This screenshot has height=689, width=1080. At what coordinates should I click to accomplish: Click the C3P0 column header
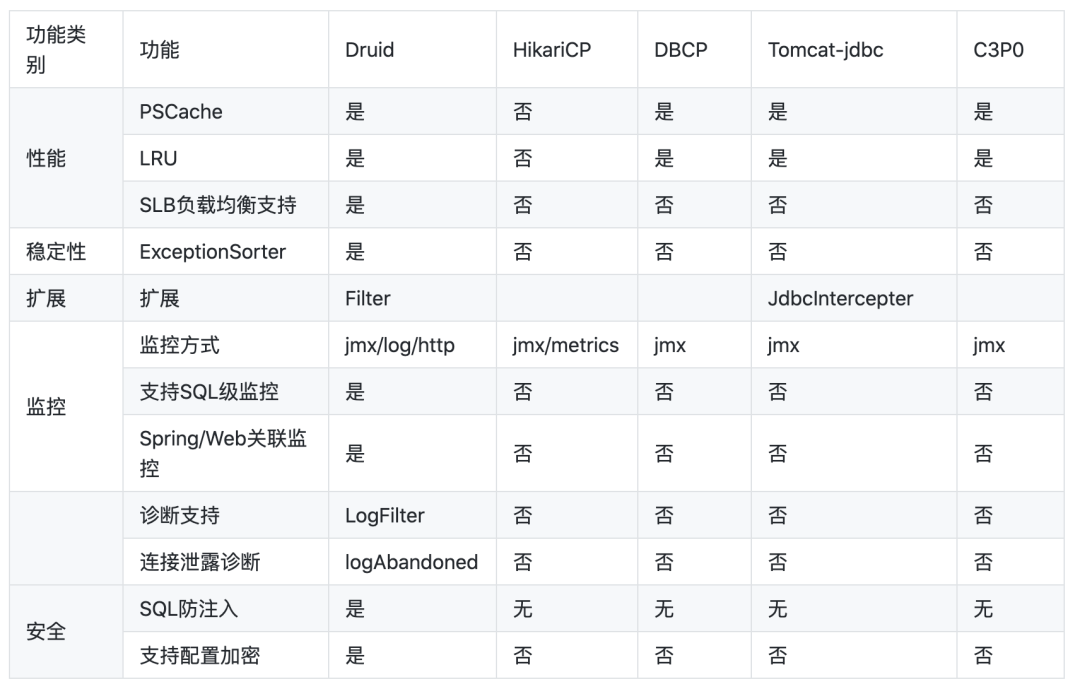997,50
